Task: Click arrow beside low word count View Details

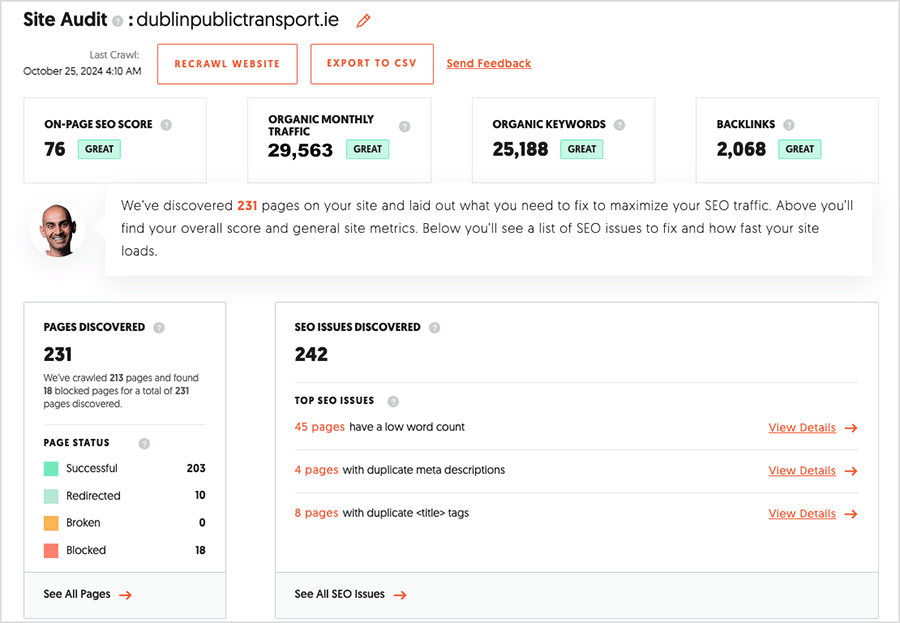Action: coord(851,428)
